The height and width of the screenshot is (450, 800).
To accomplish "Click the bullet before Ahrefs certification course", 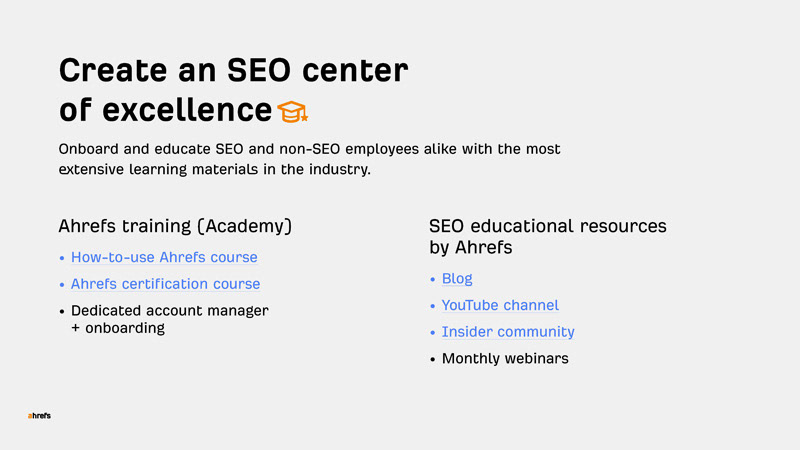I will click(62, 285).
